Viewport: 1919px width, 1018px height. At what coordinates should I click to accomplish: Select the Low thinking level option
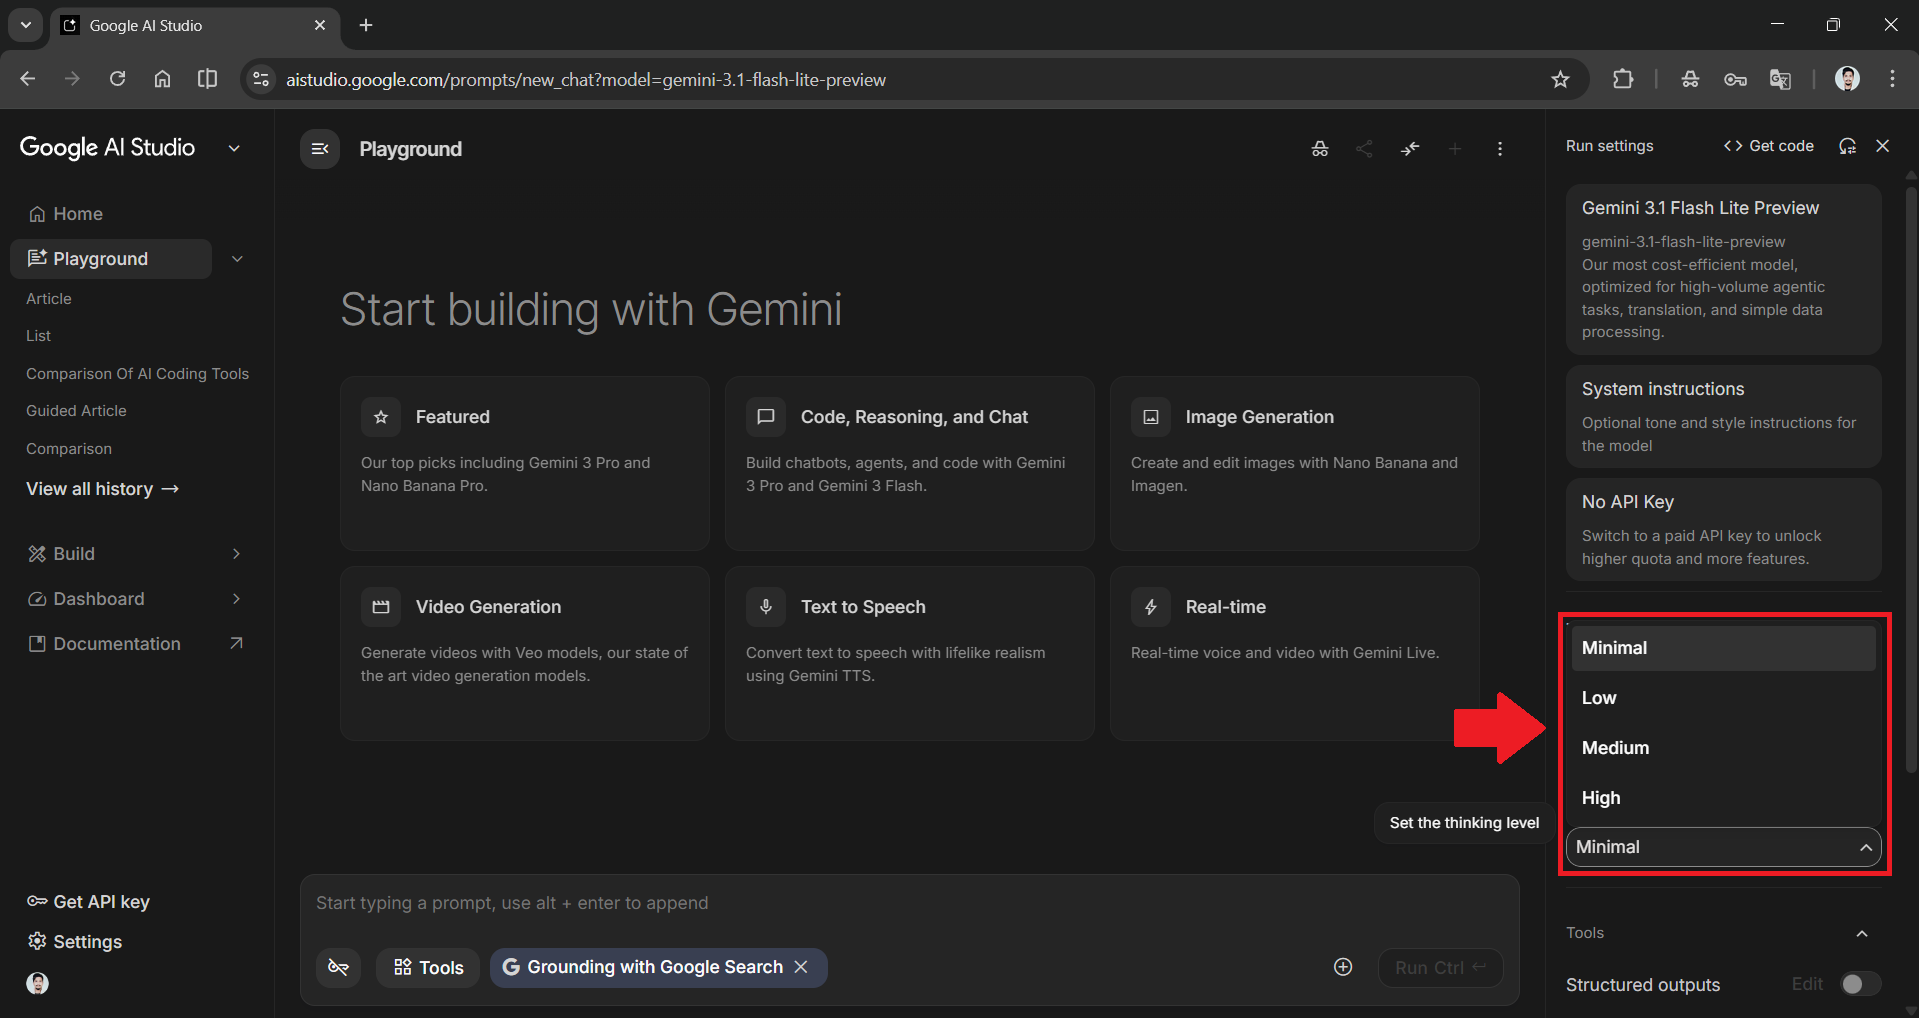1599,697
